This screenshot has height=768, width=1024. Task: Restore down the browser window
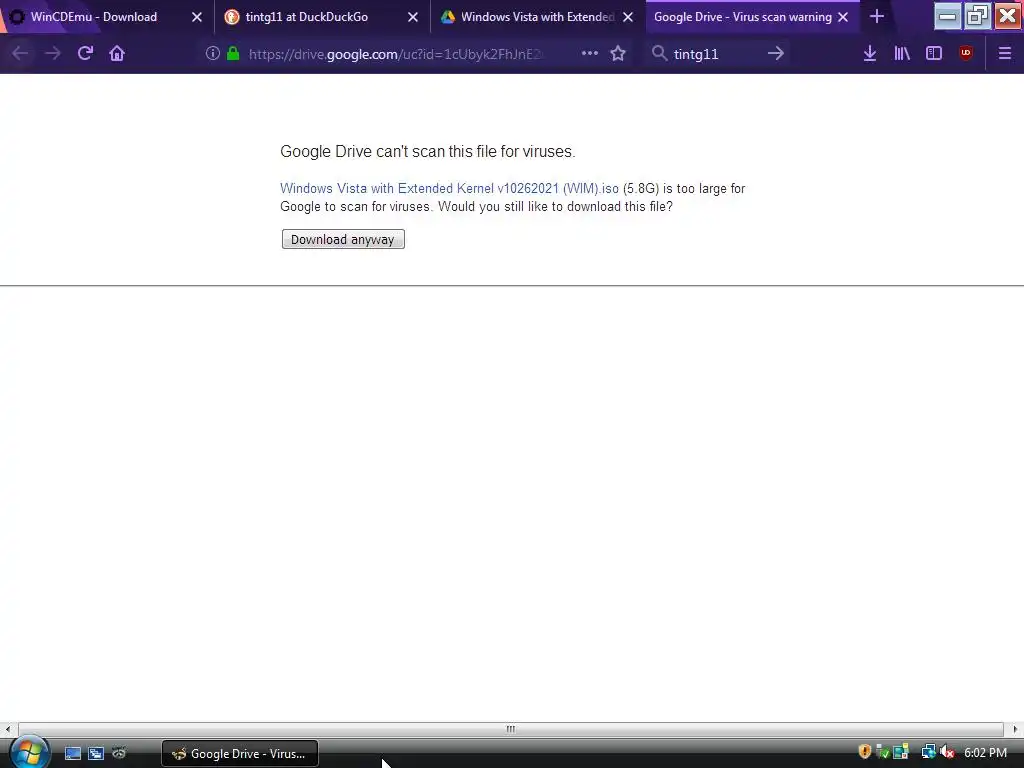pyautogui.click(x=978, y=16)
